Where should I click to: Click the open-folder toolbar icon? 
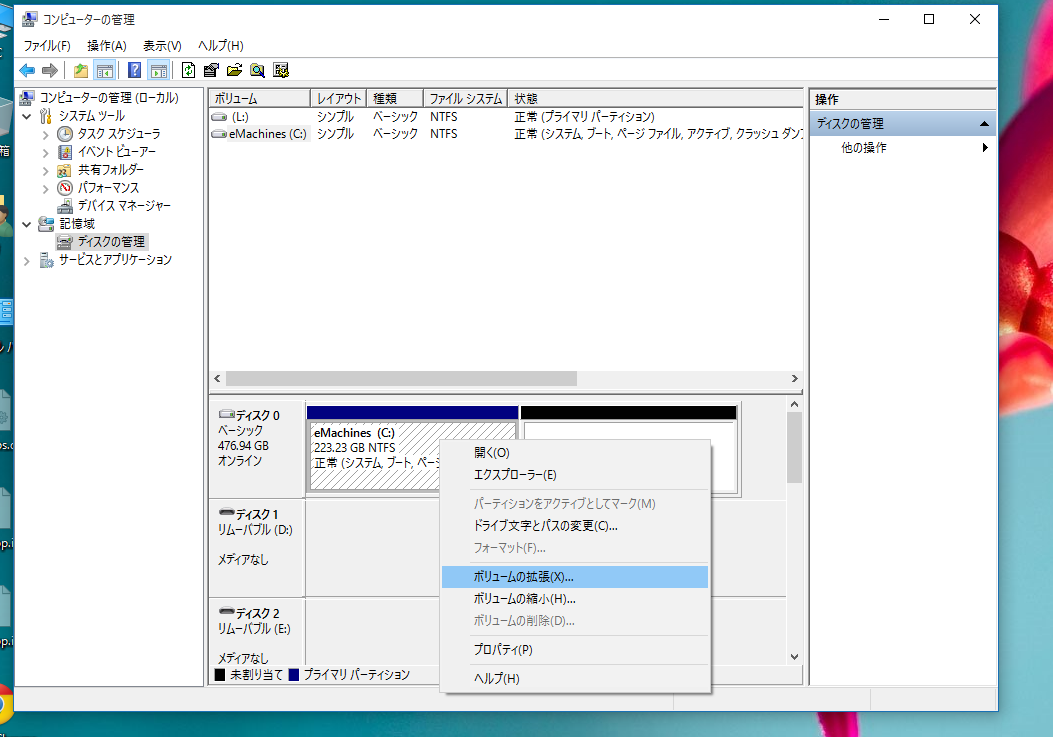click(234, 70)
